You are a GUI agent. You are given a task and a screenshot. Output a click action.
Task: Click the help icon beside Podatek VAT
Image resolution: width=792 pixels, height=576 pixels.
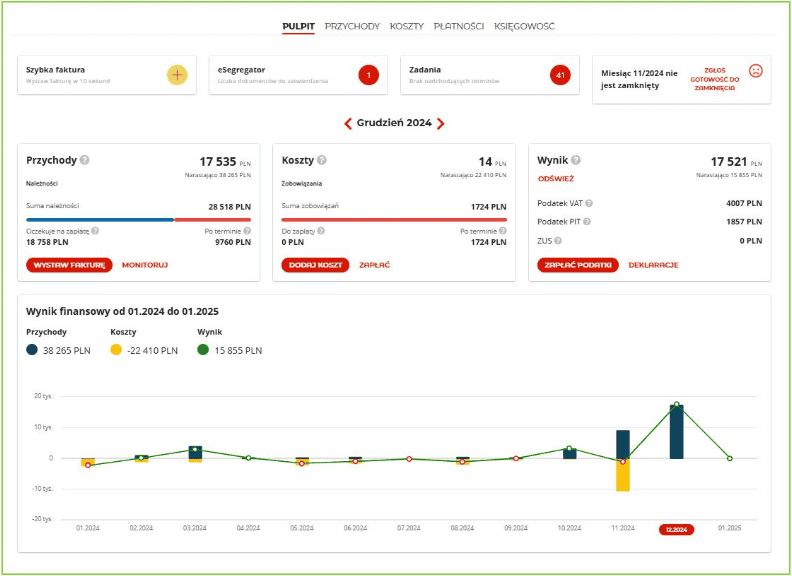pyautogui.click(x=589, y=203)
